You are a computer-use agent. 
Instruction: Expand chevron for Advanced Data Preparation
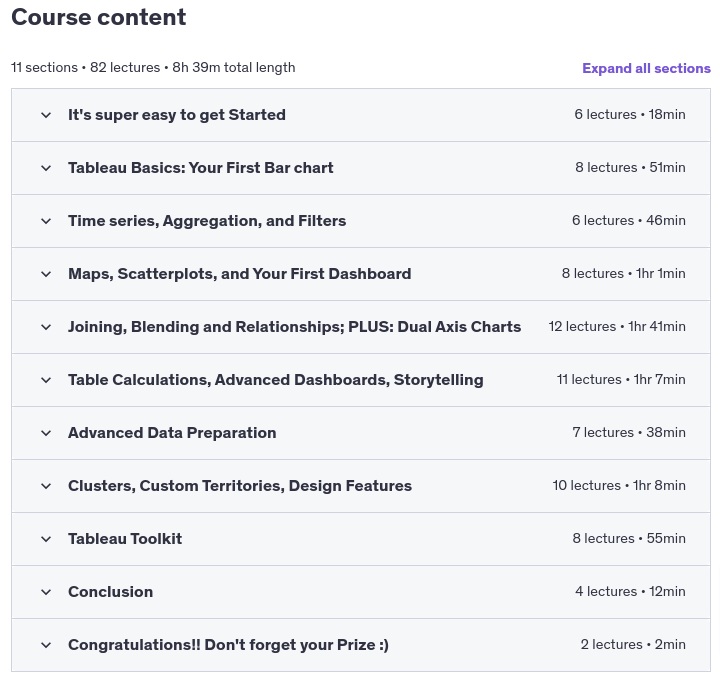pos(46,433)
